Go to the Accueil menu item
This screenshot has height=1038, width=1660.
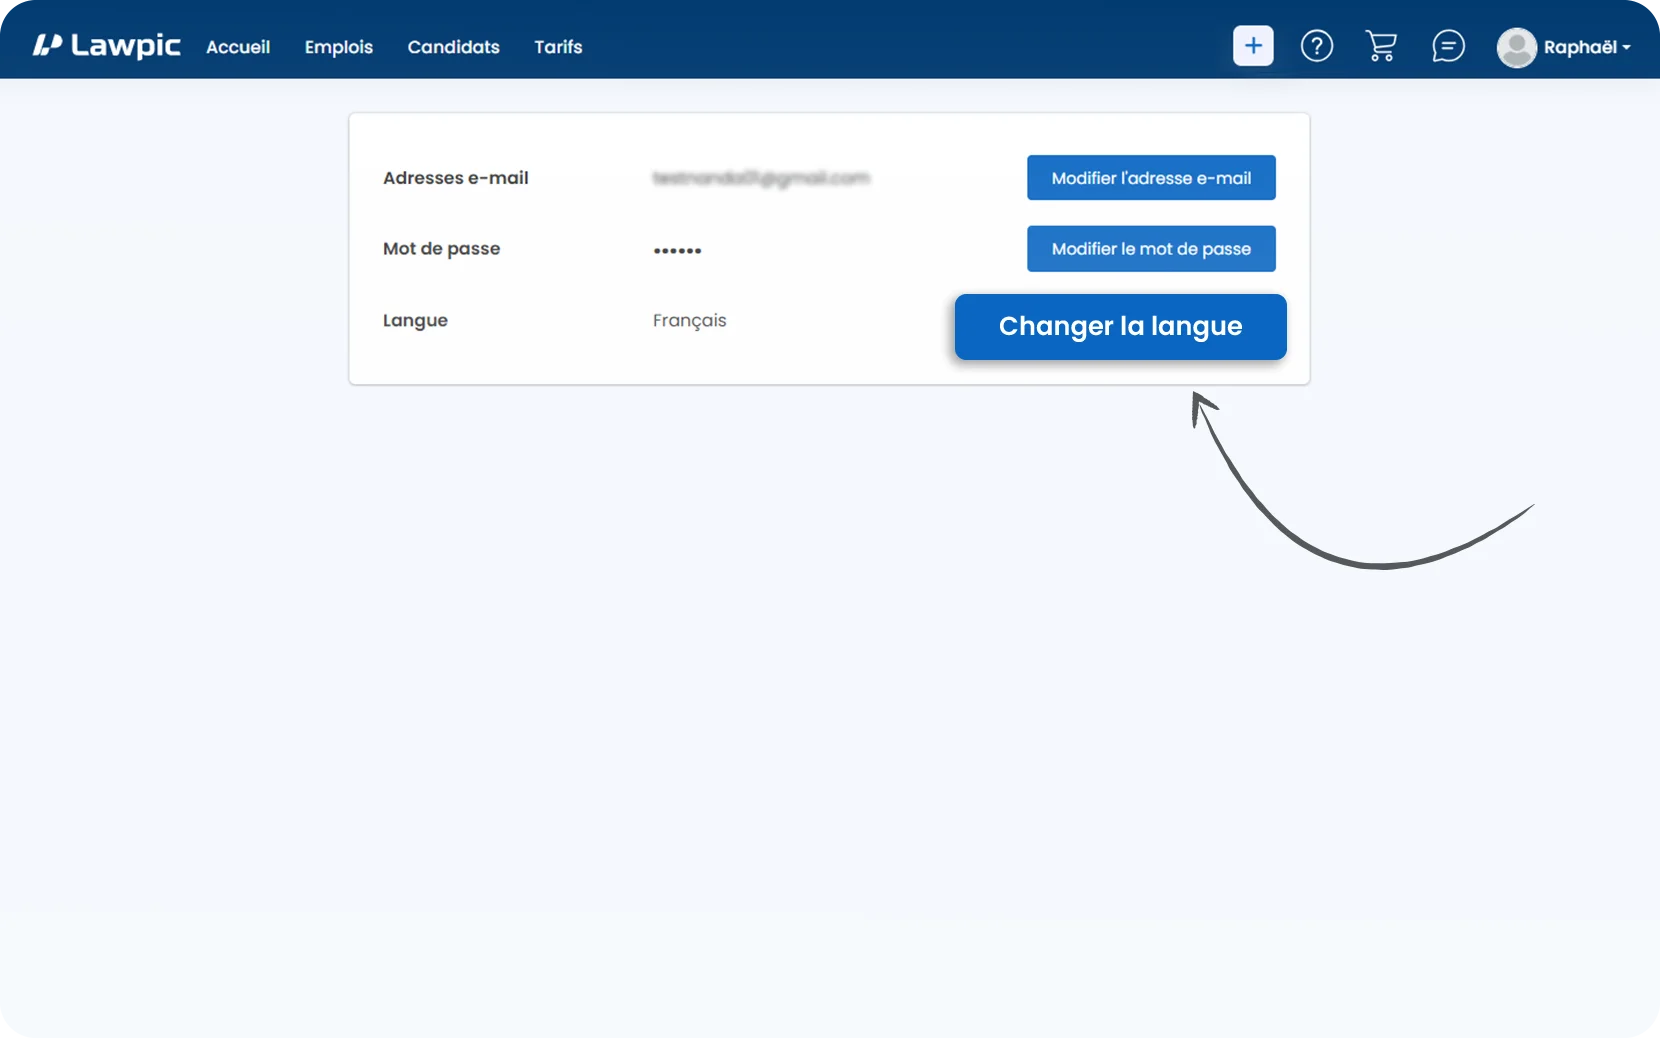click(x=238, y=47)
